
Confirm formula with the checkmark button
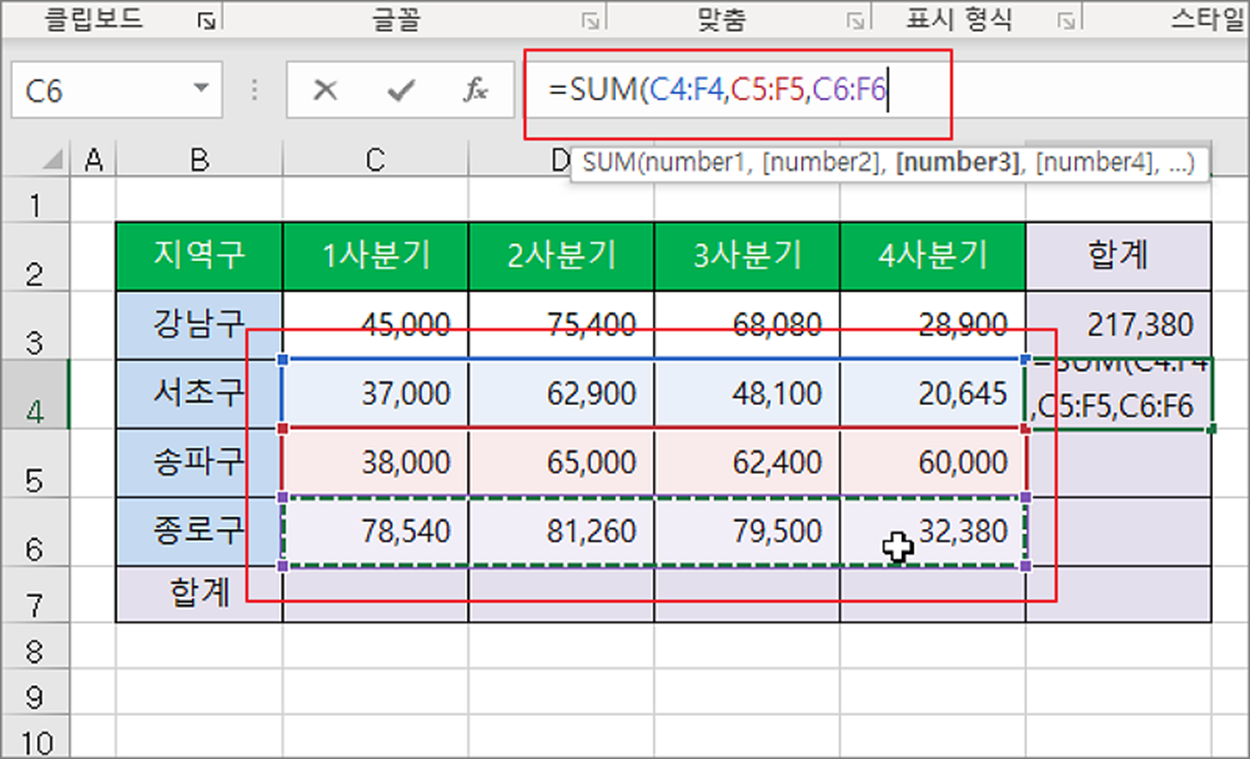point(401,91)
